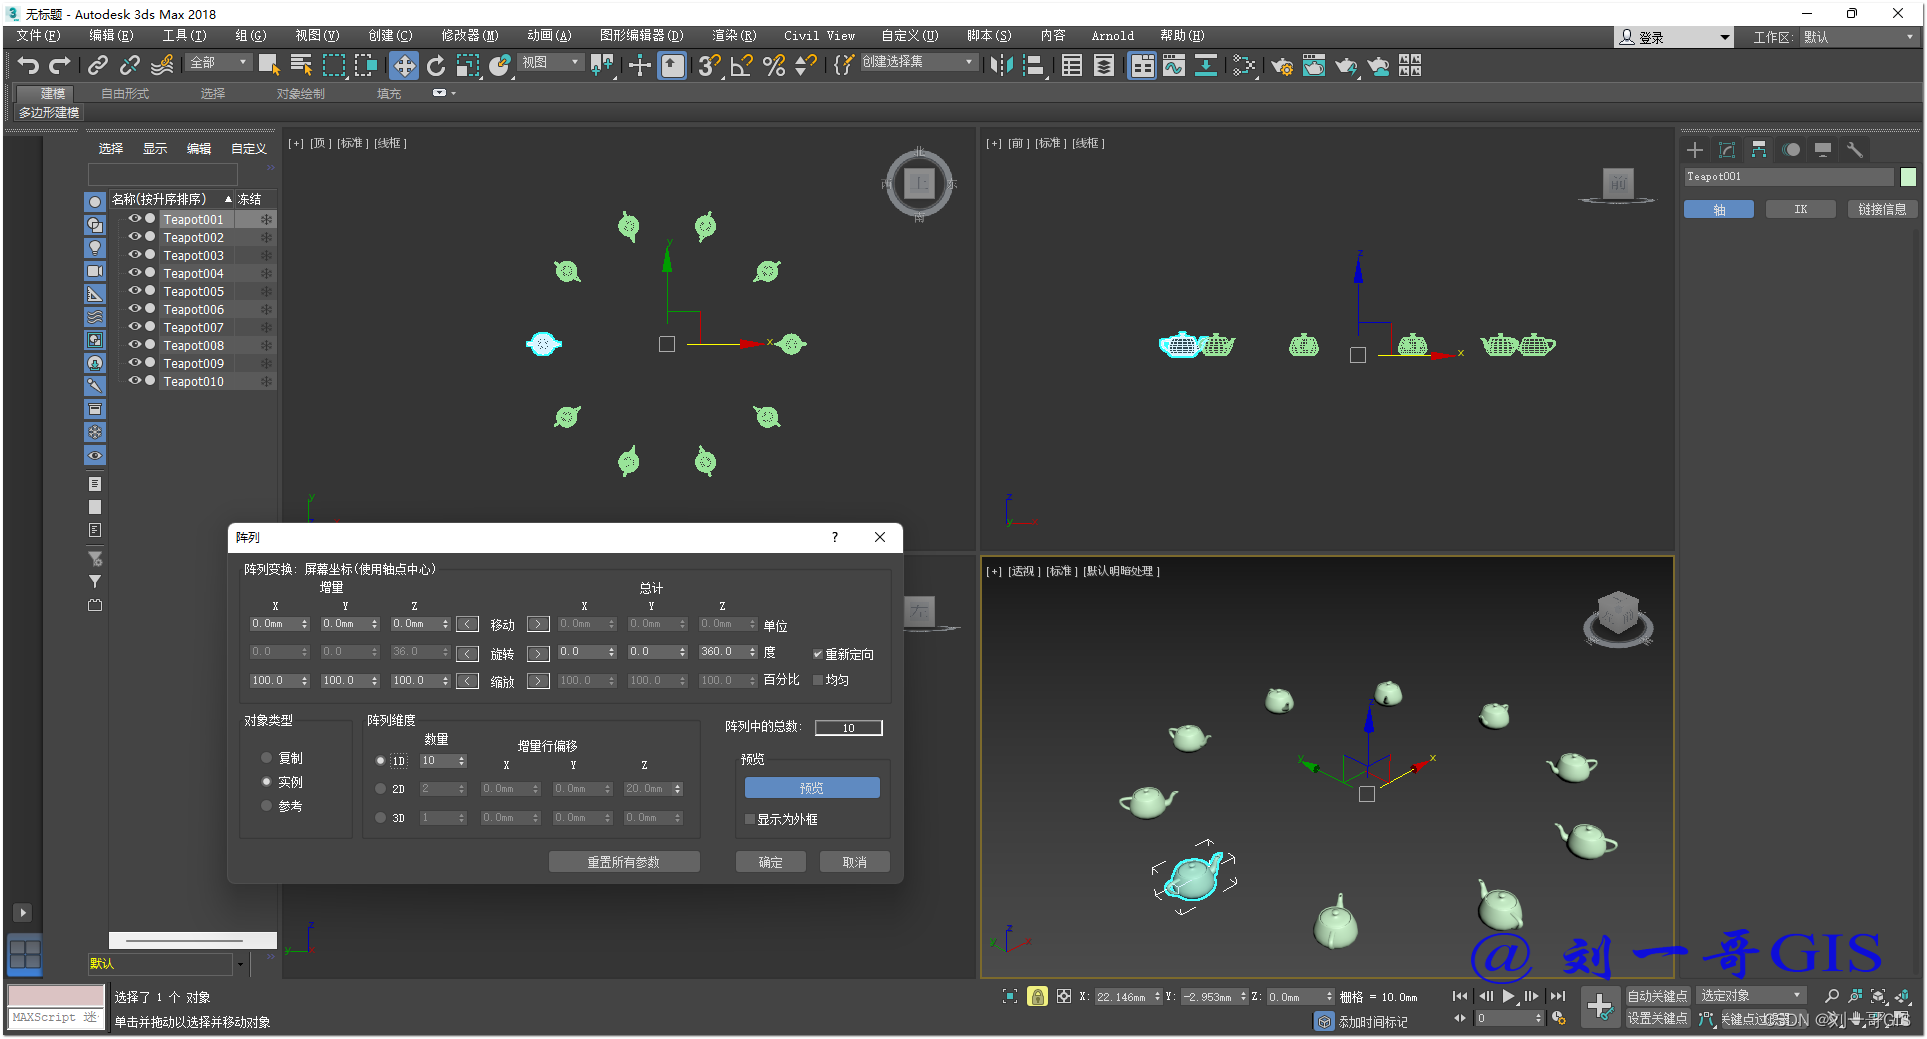The height and width of the screenshot is (1039, 1927).
Task: Uncheck the 重新定向 checkbox
Action: [817, 654]
